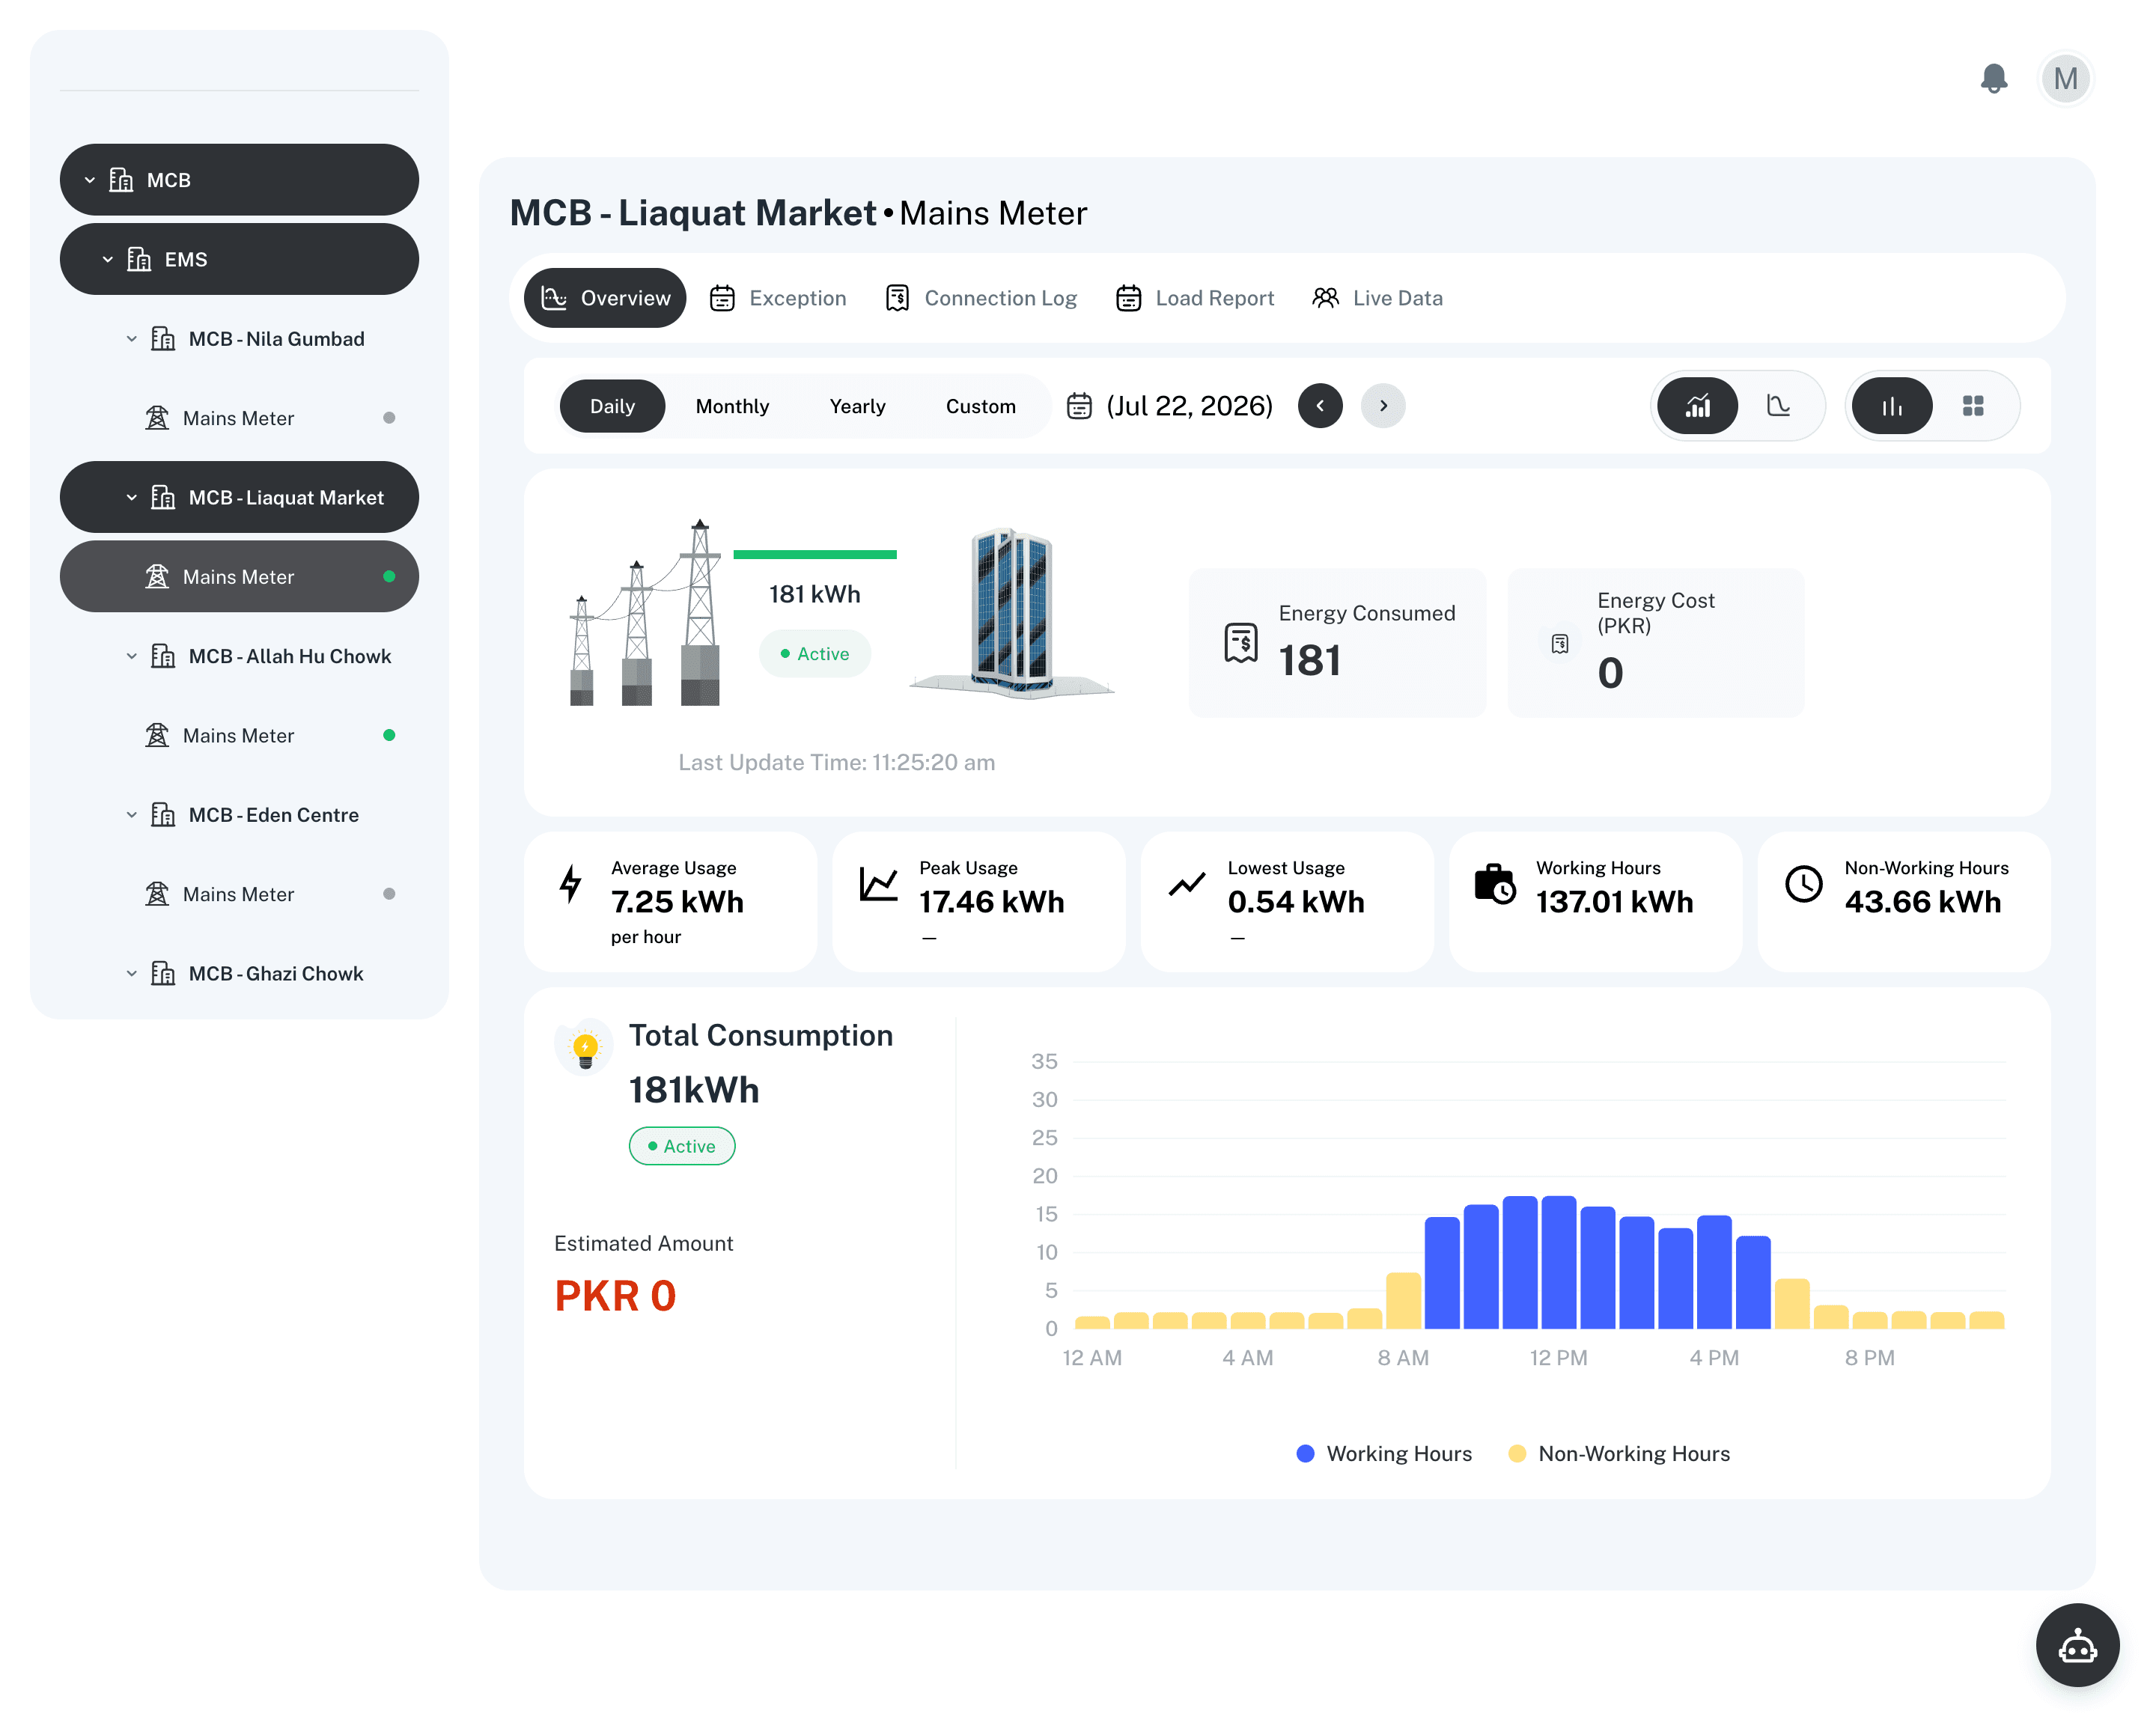The height and width of the screenshot is (1723, 2156).
Task: Click the Active status near 181 kWh
Action: (x=815, y=653)
